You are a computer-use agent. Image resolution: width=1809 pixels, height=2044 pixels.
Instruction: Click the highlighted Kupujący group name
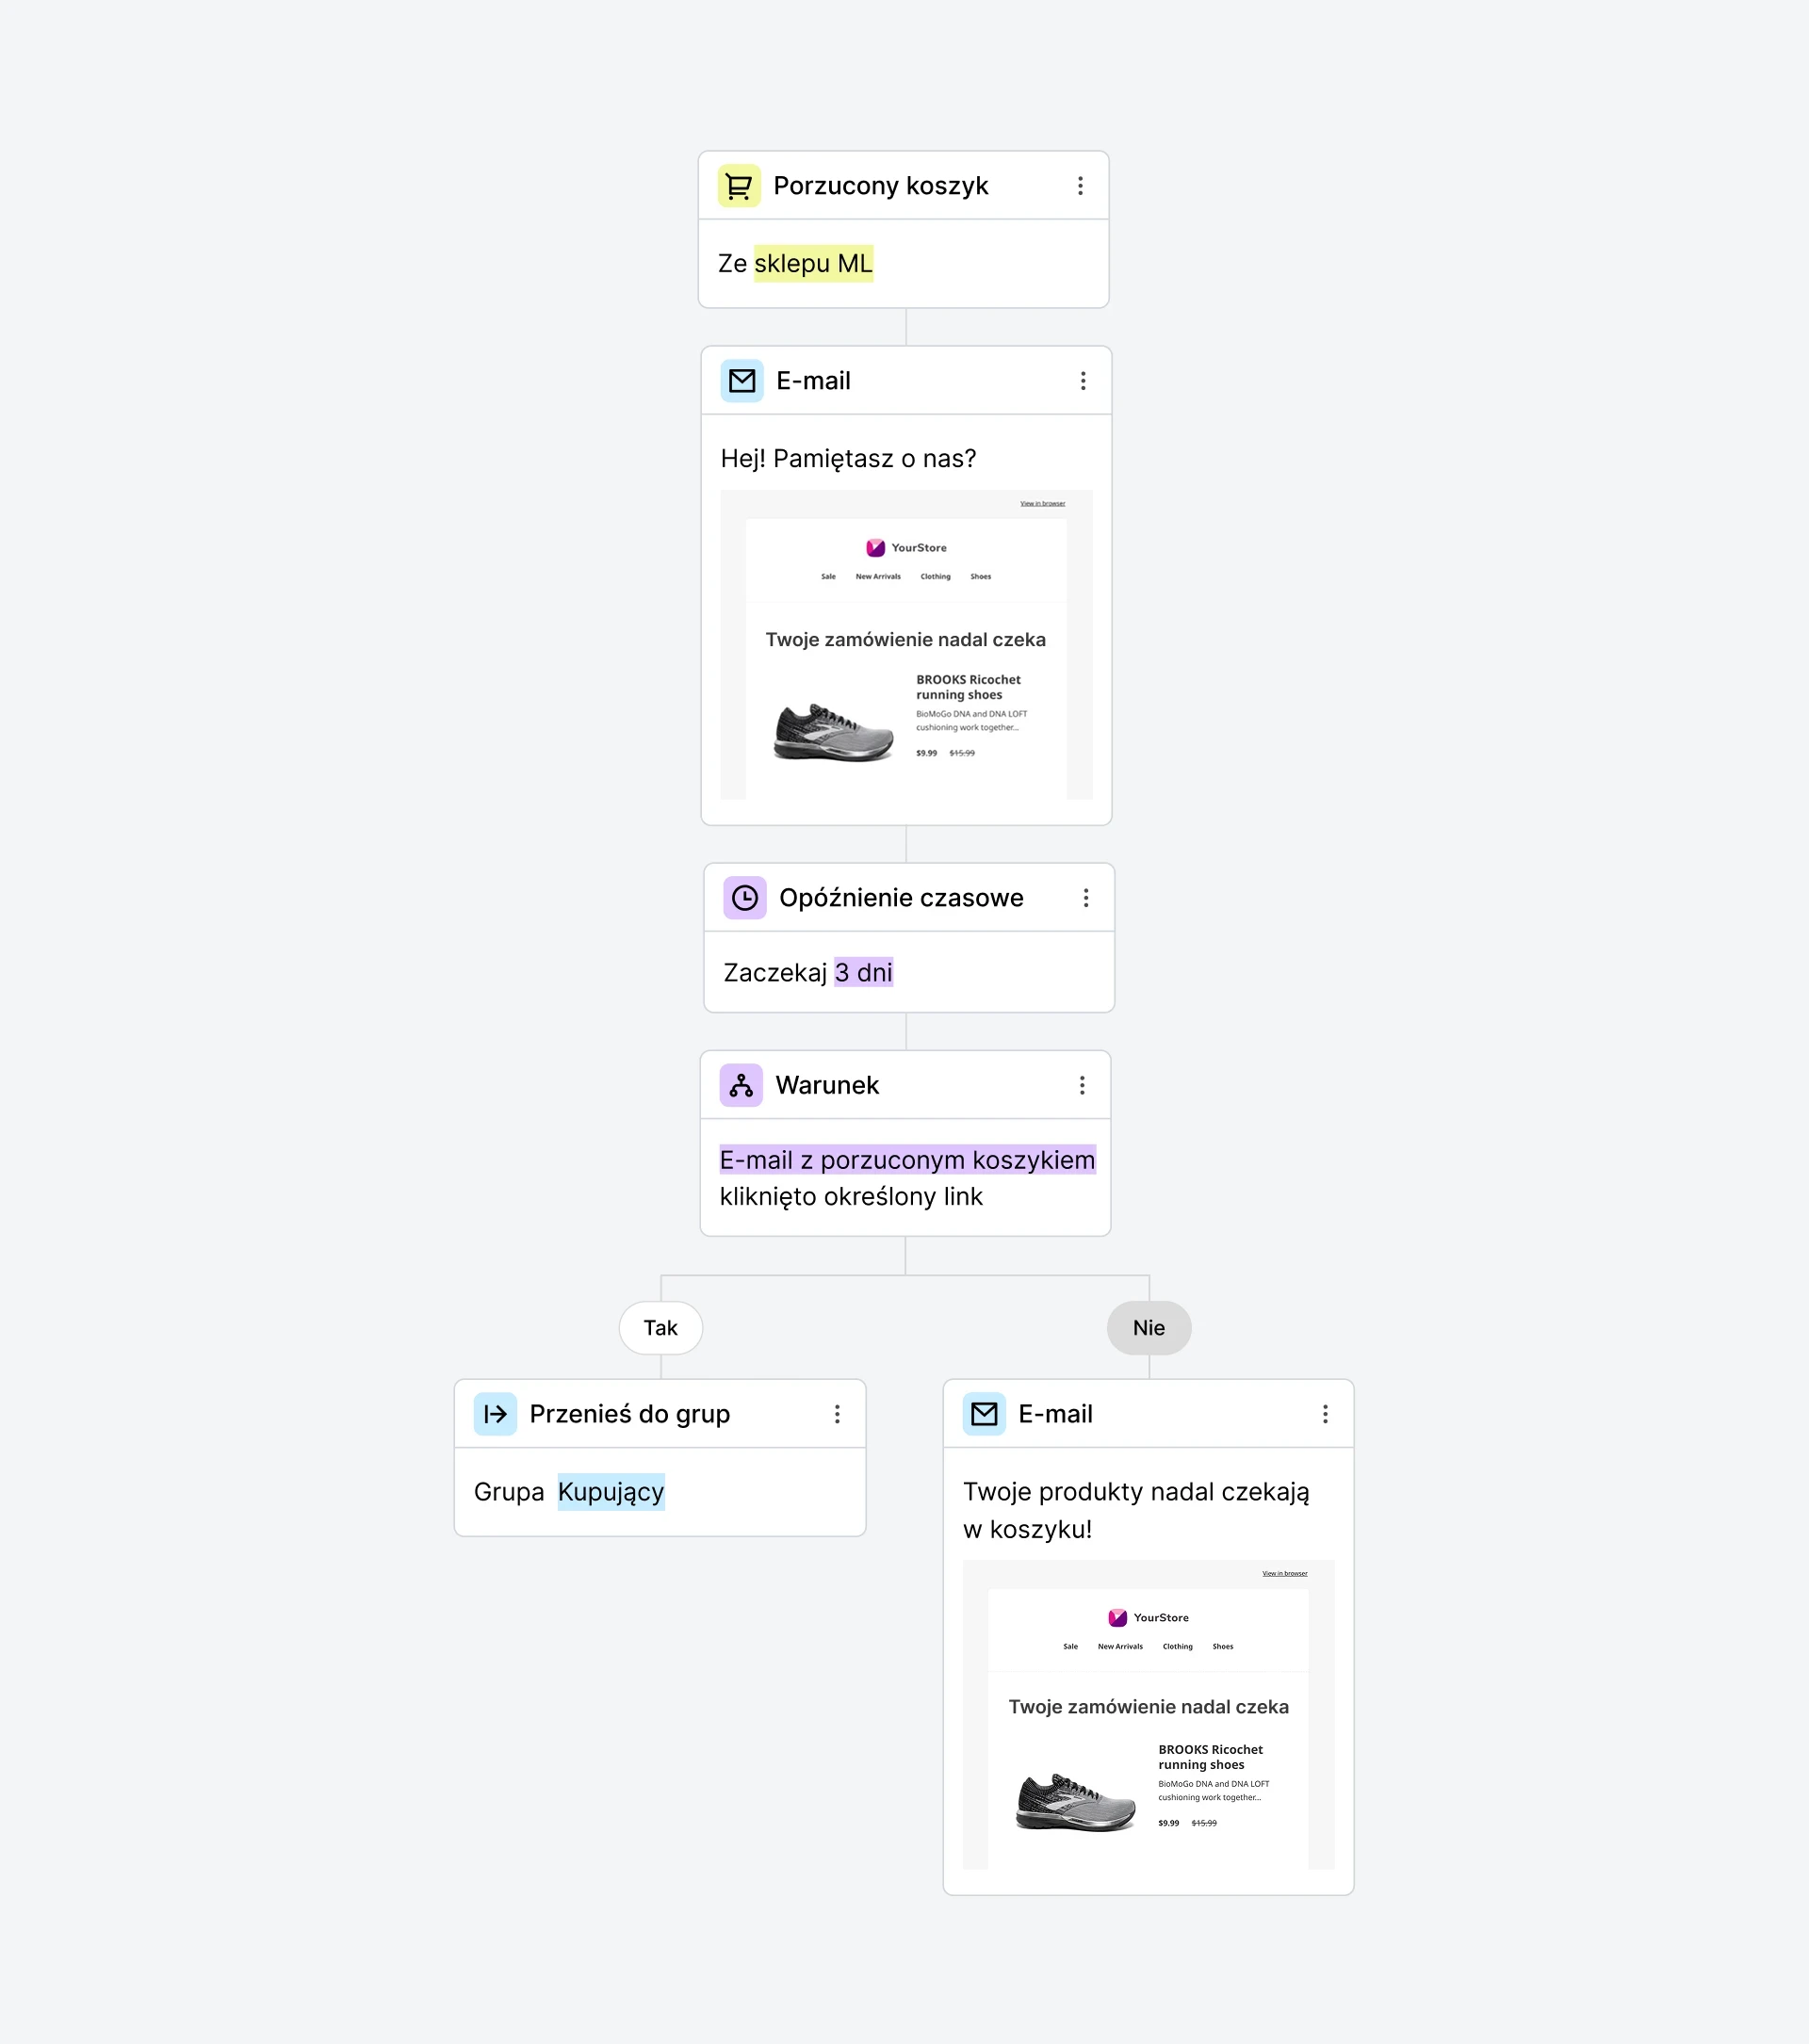point(610,1492)
